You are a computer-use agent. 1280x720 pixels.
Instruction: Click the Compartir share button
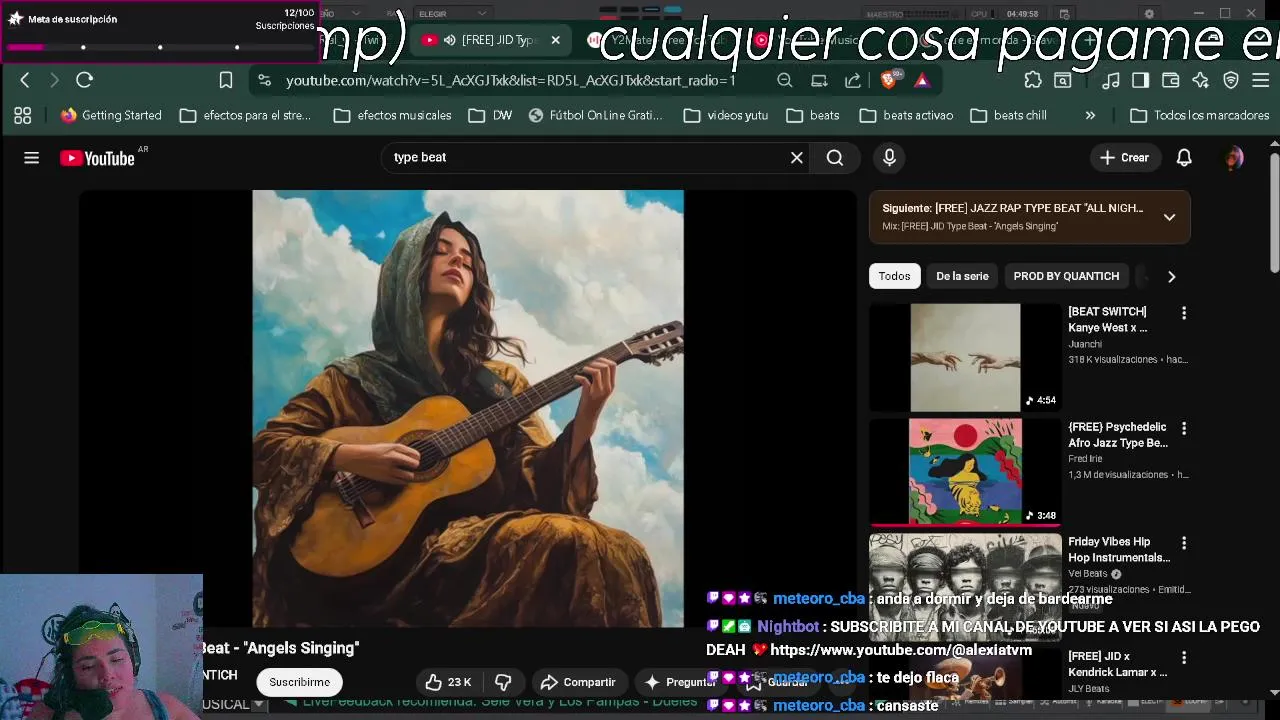[578, 682]
